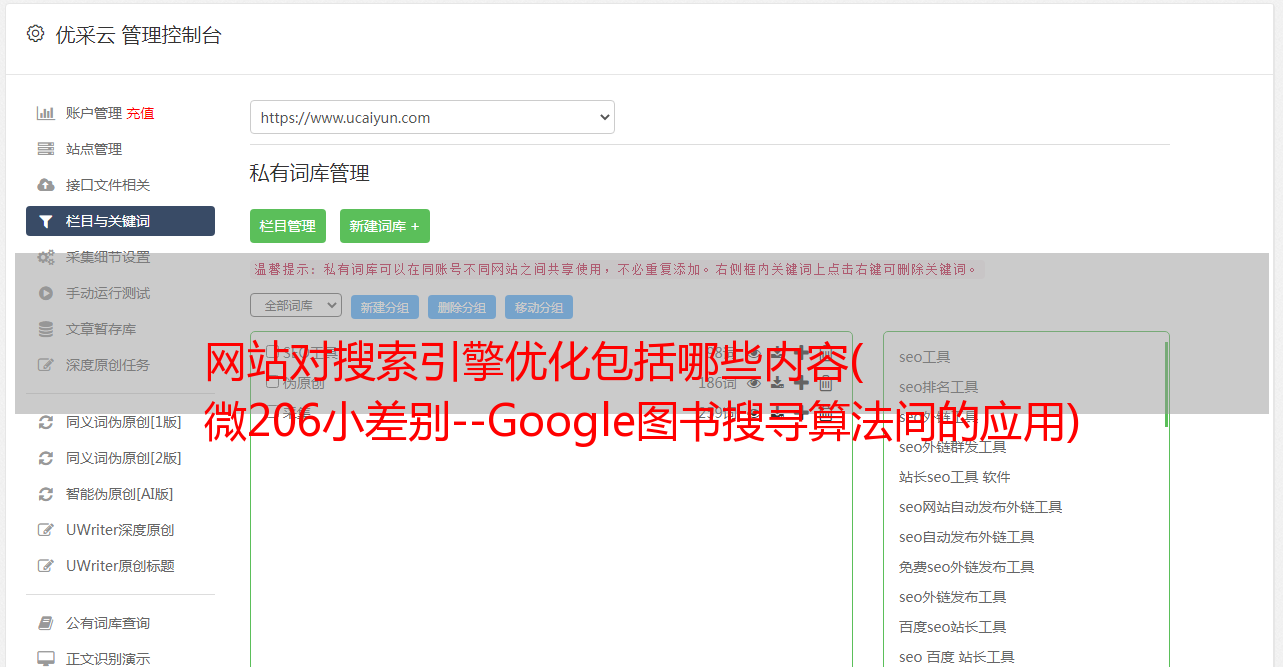Select keyword seo排名工具 in the right list
The width and height of the screenshot is (1283, 667).
point(938,387)
